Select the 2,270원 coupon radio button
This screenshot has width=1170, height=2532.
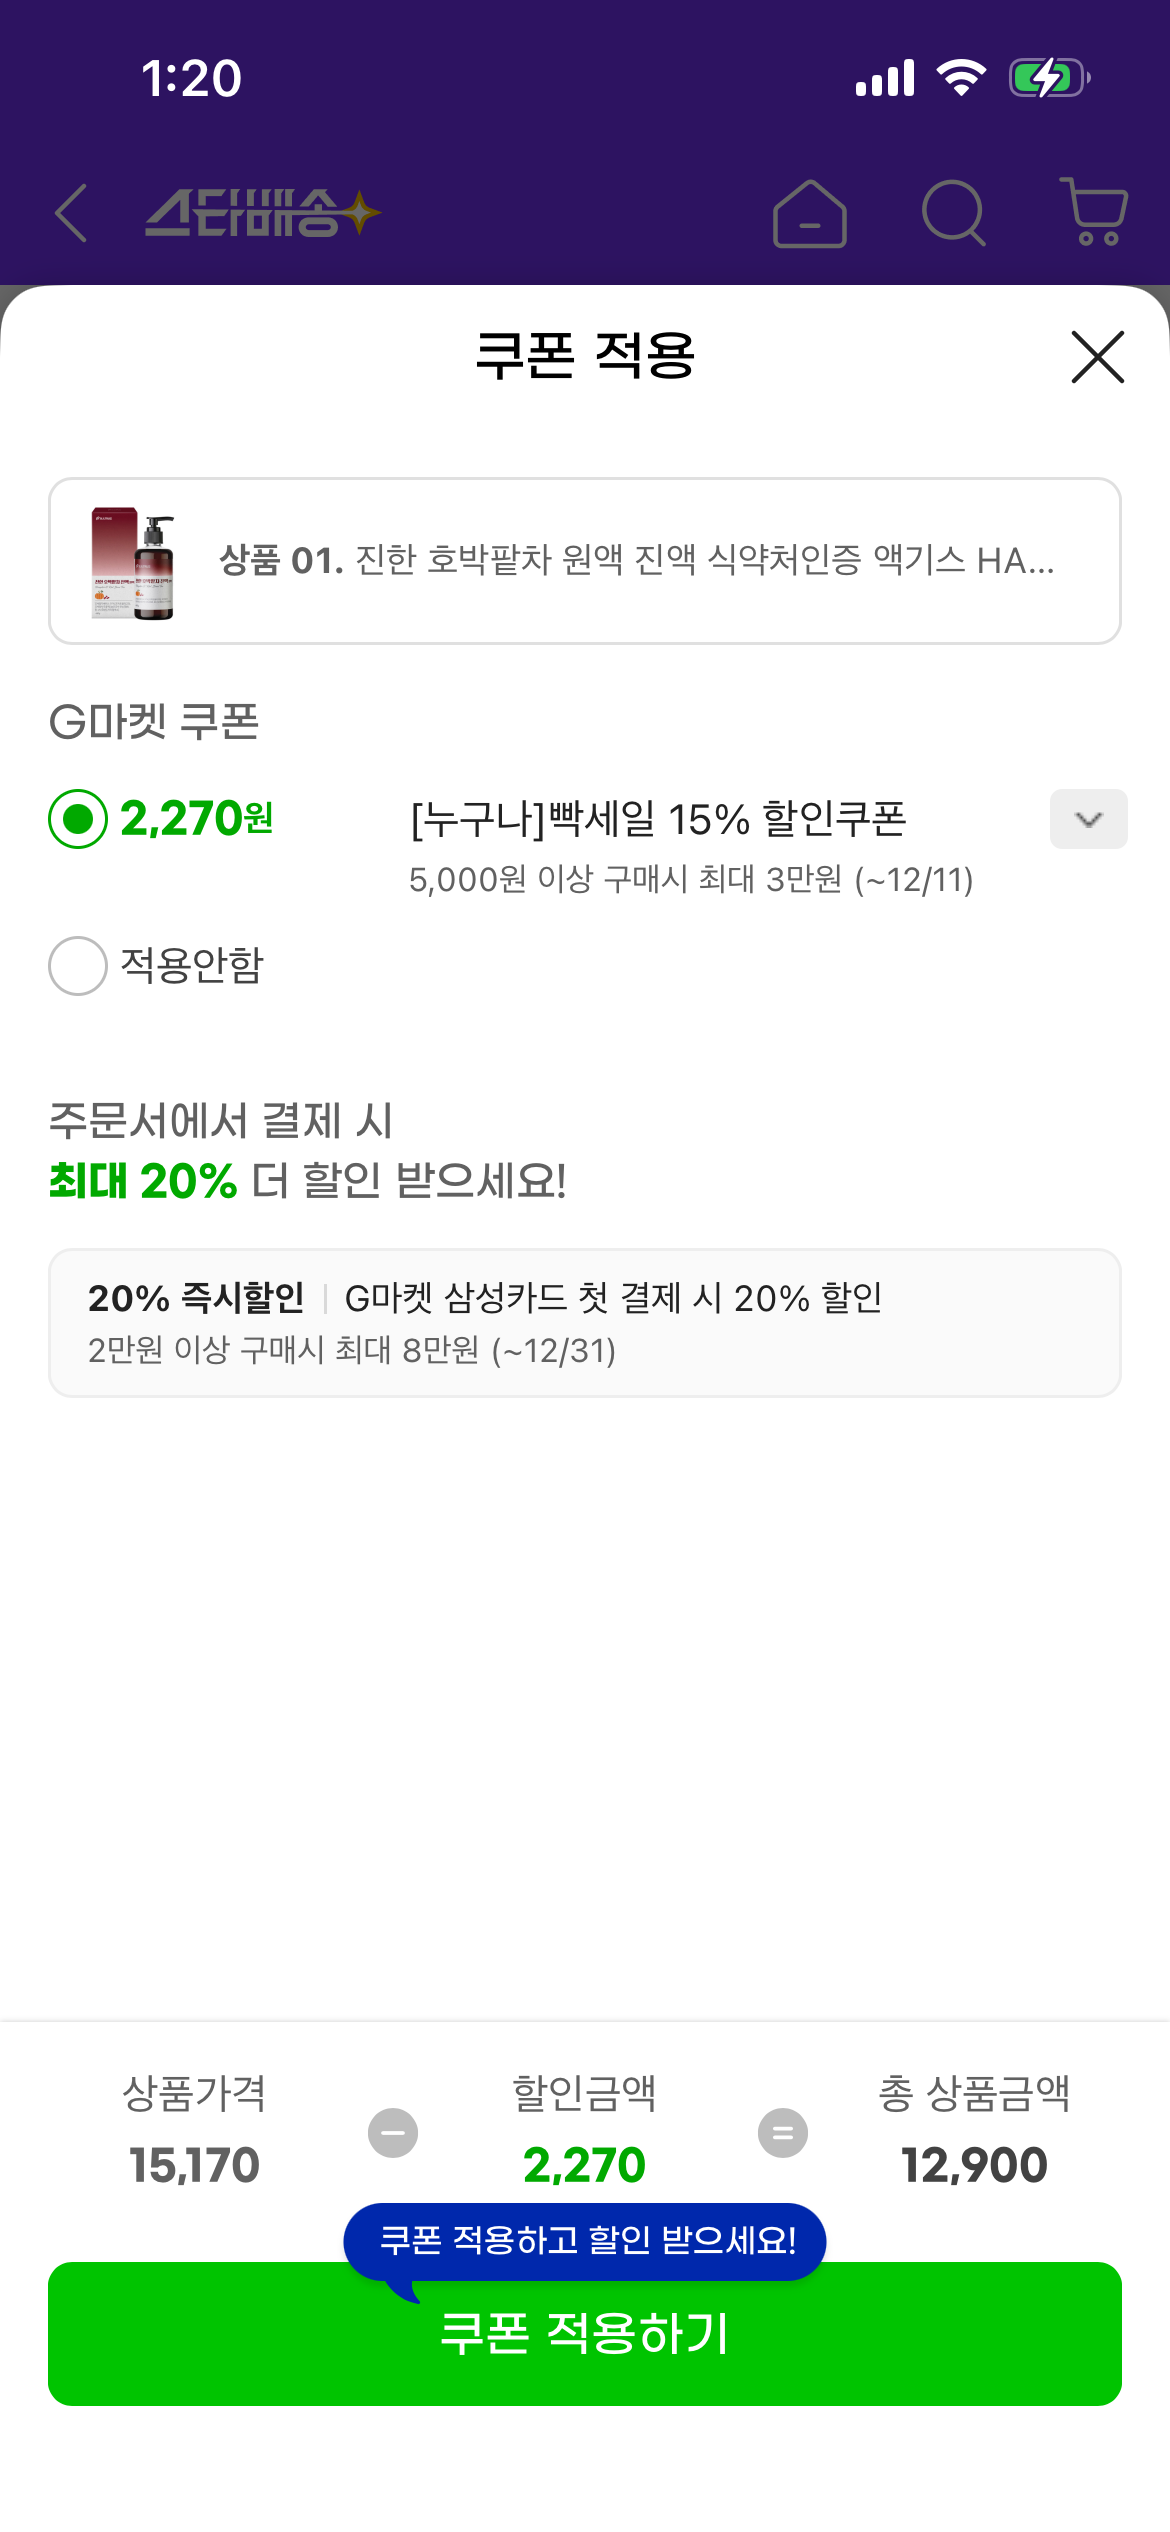(78, 819)
